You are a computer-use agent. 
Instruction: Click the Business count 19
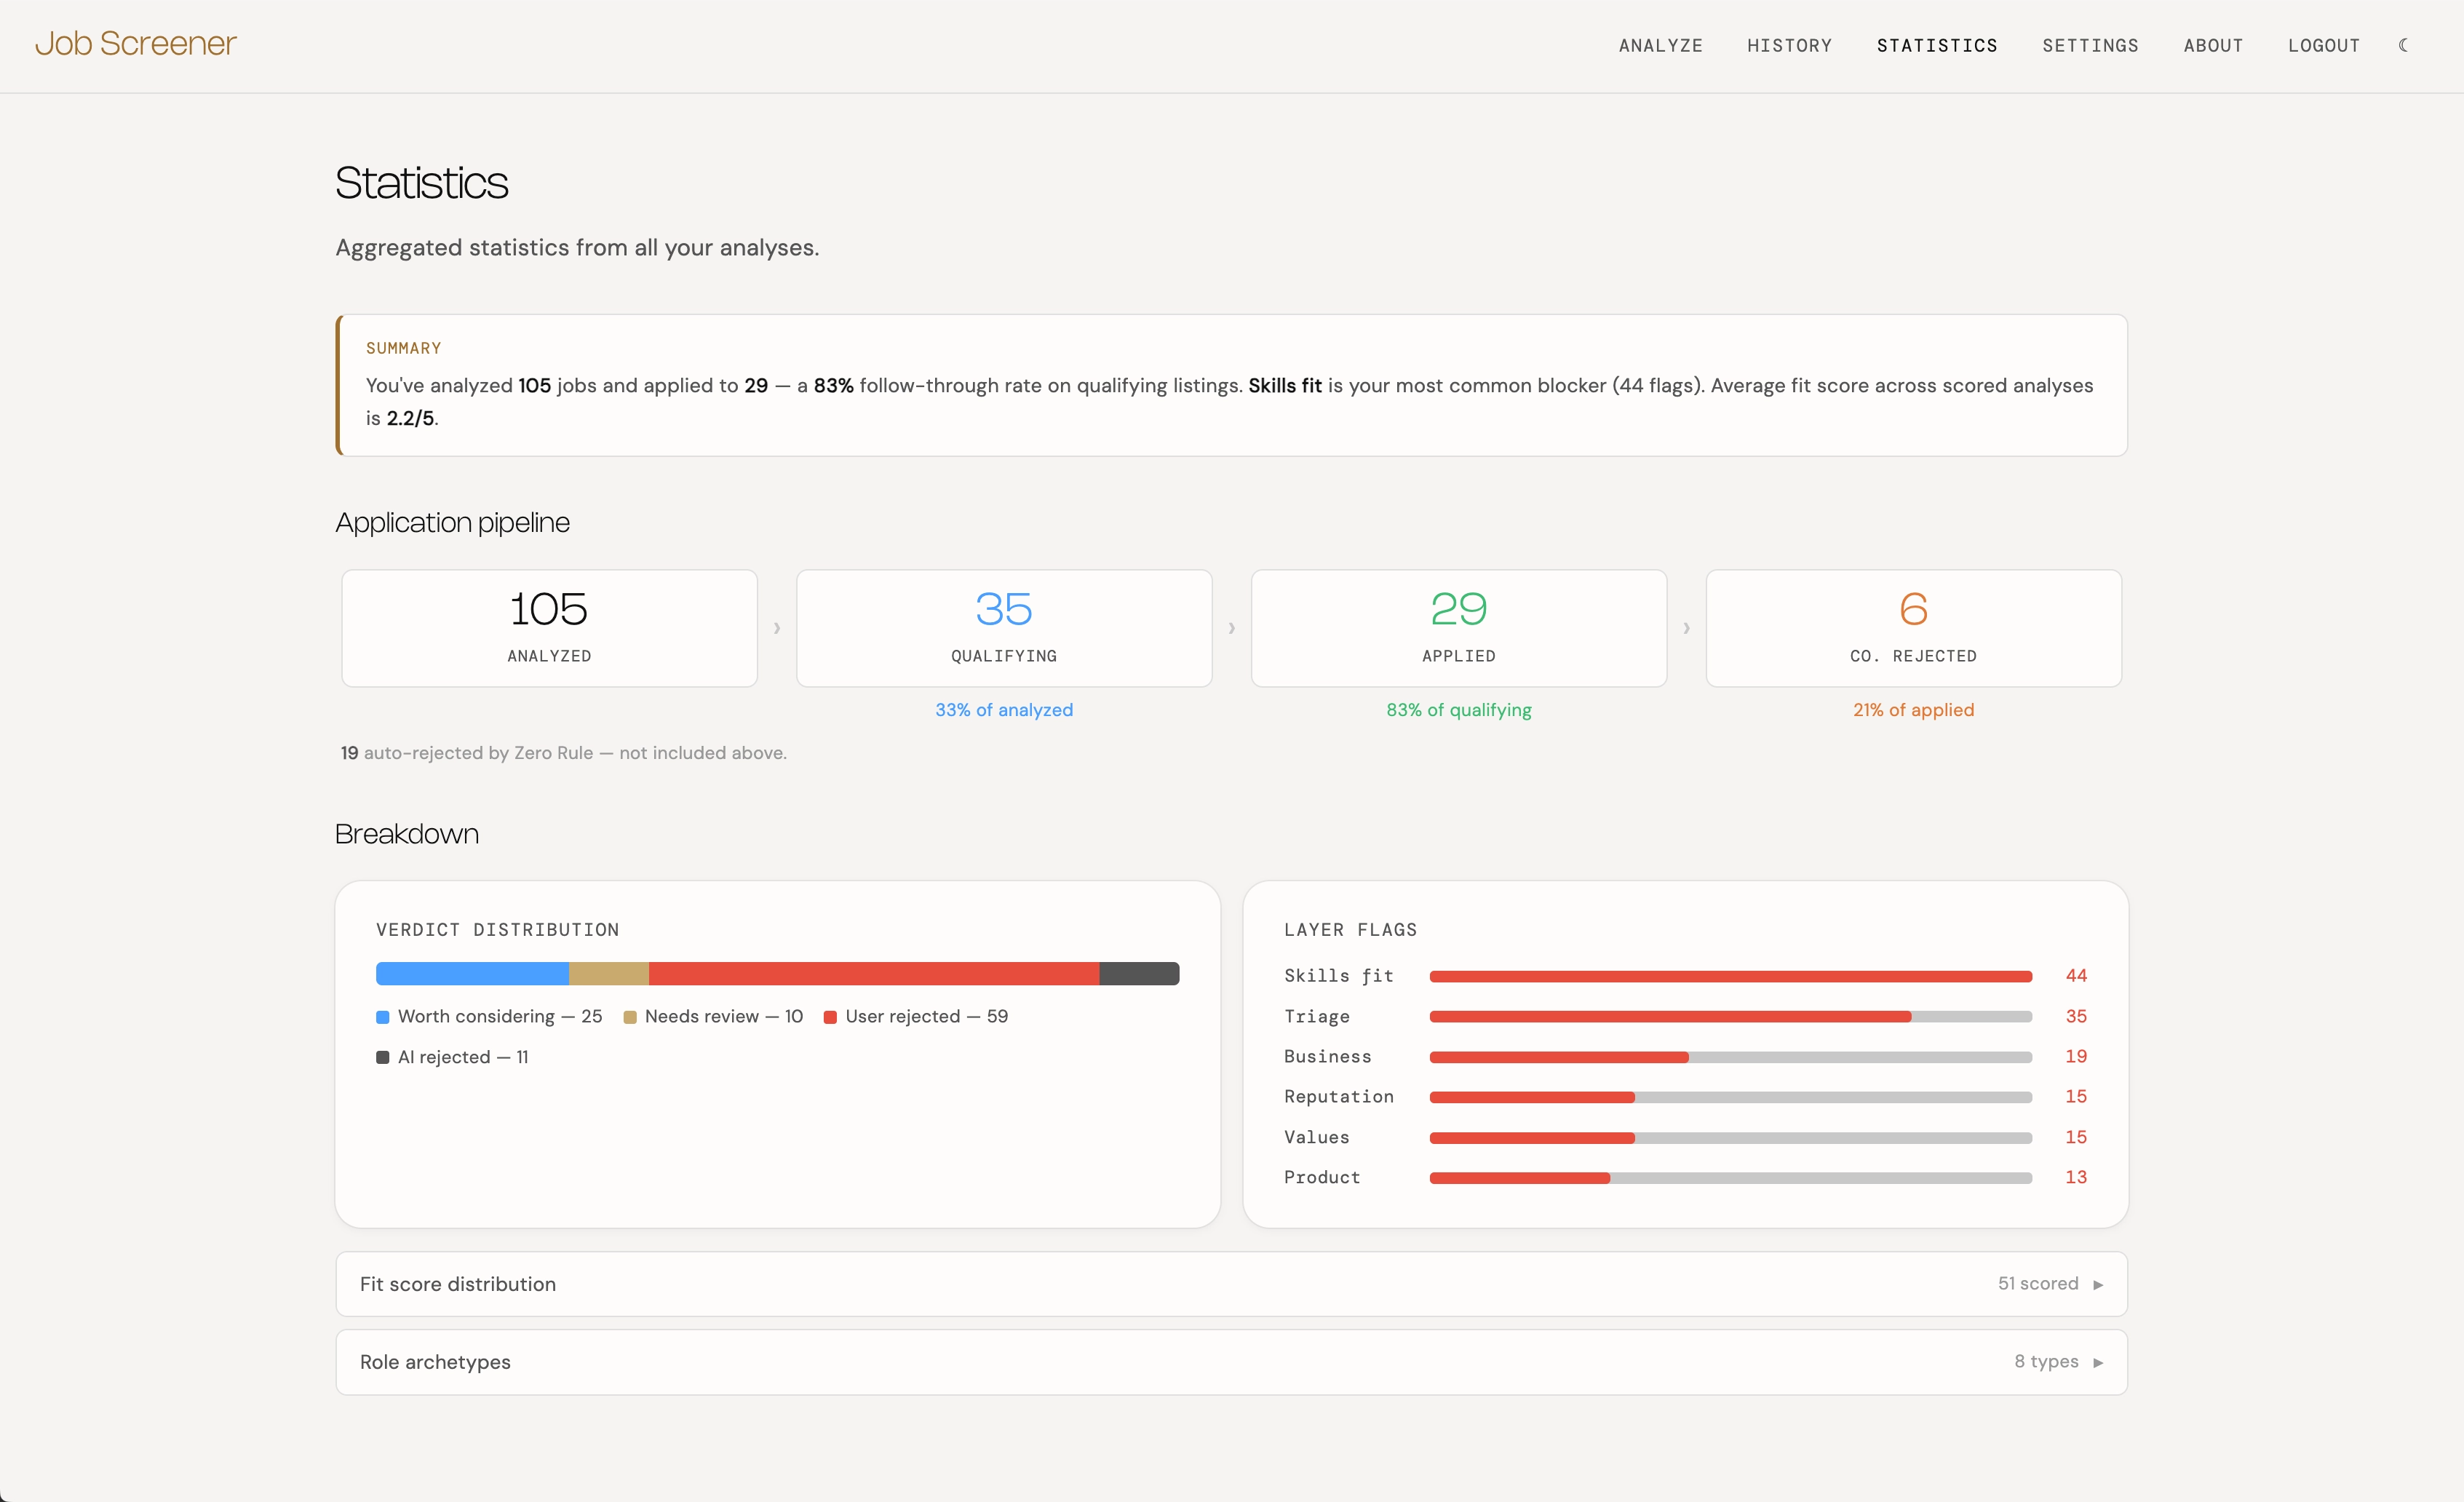tap(2076, 1057)
